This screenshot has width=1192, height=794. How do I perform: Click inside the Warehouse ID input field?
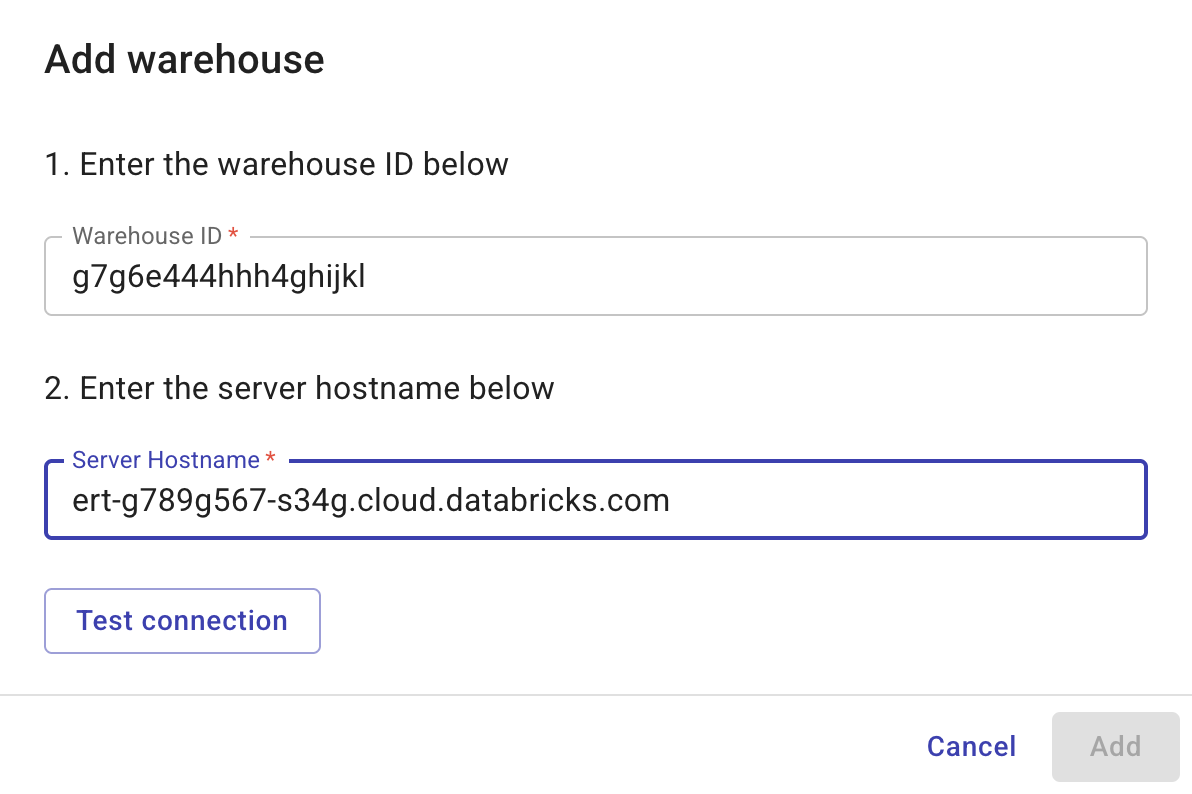click(x=595, y=276)
